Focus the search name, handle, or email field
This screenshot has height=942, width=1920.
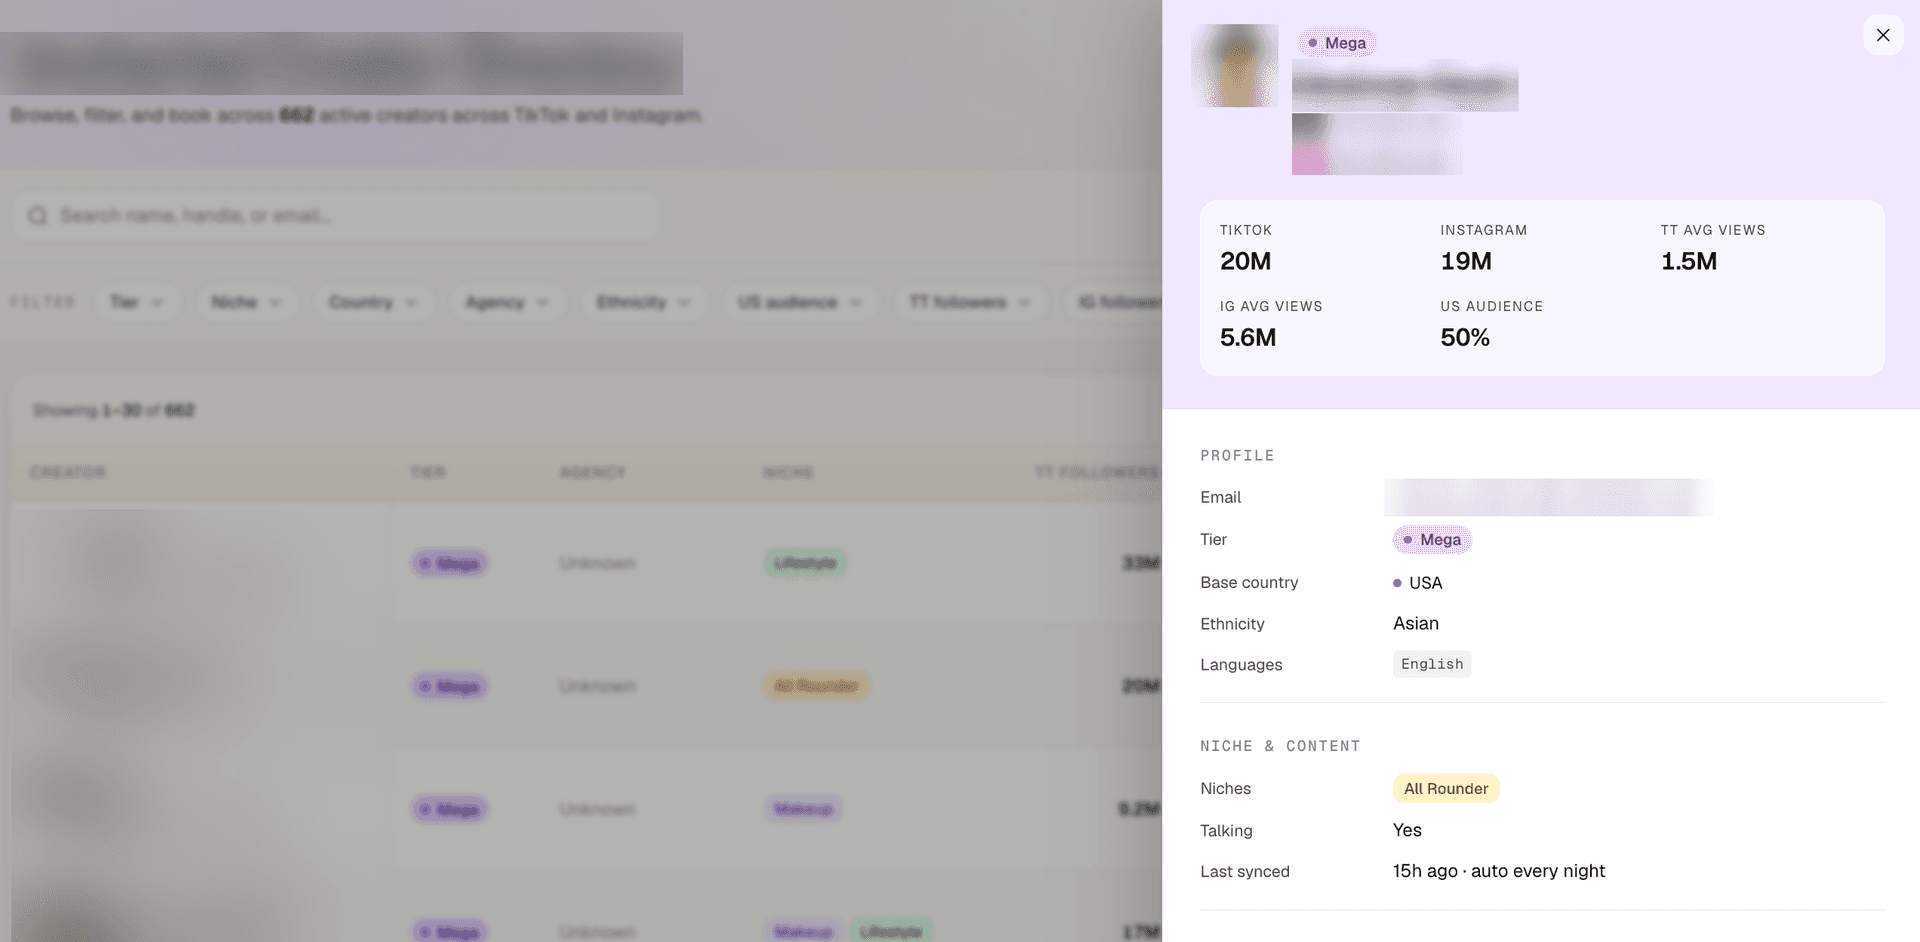[335, 216]
